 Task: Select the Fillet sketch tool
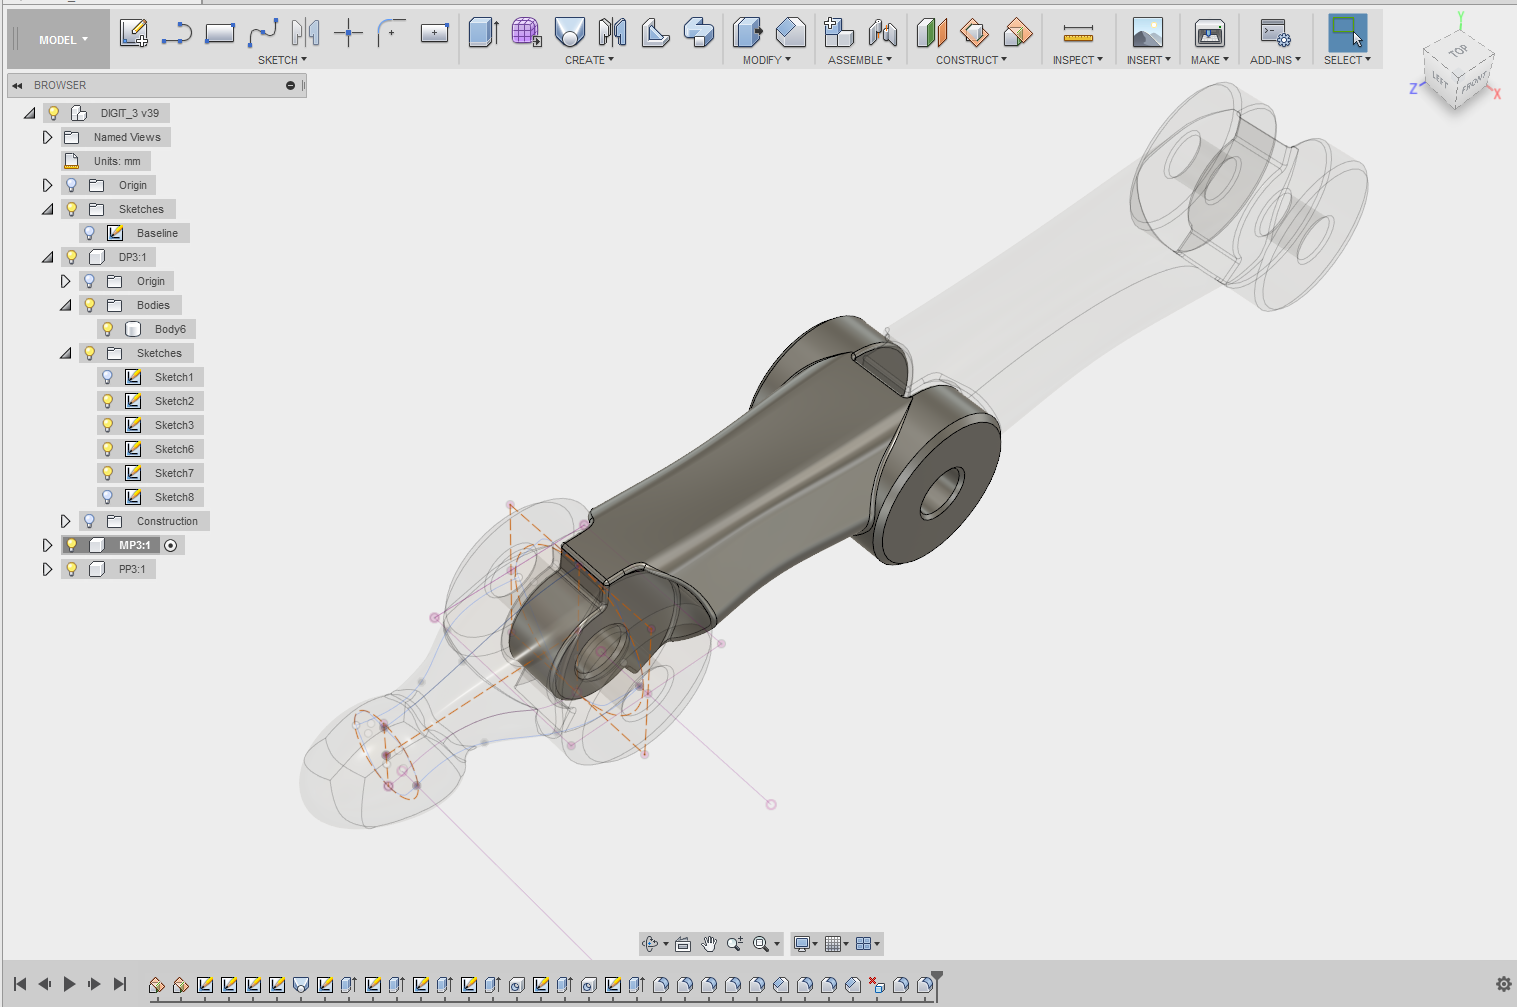[x=390, y=33]
